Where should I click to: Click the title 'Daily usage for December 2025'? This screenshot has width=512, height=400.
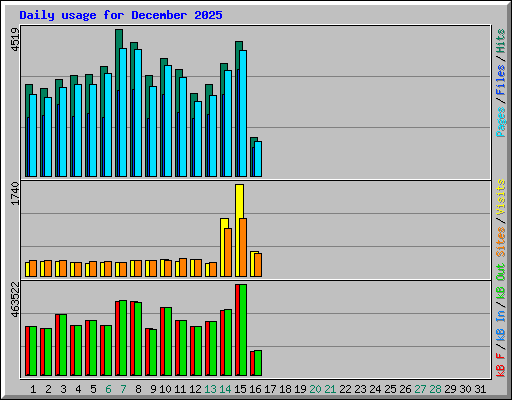coord(121,15)
